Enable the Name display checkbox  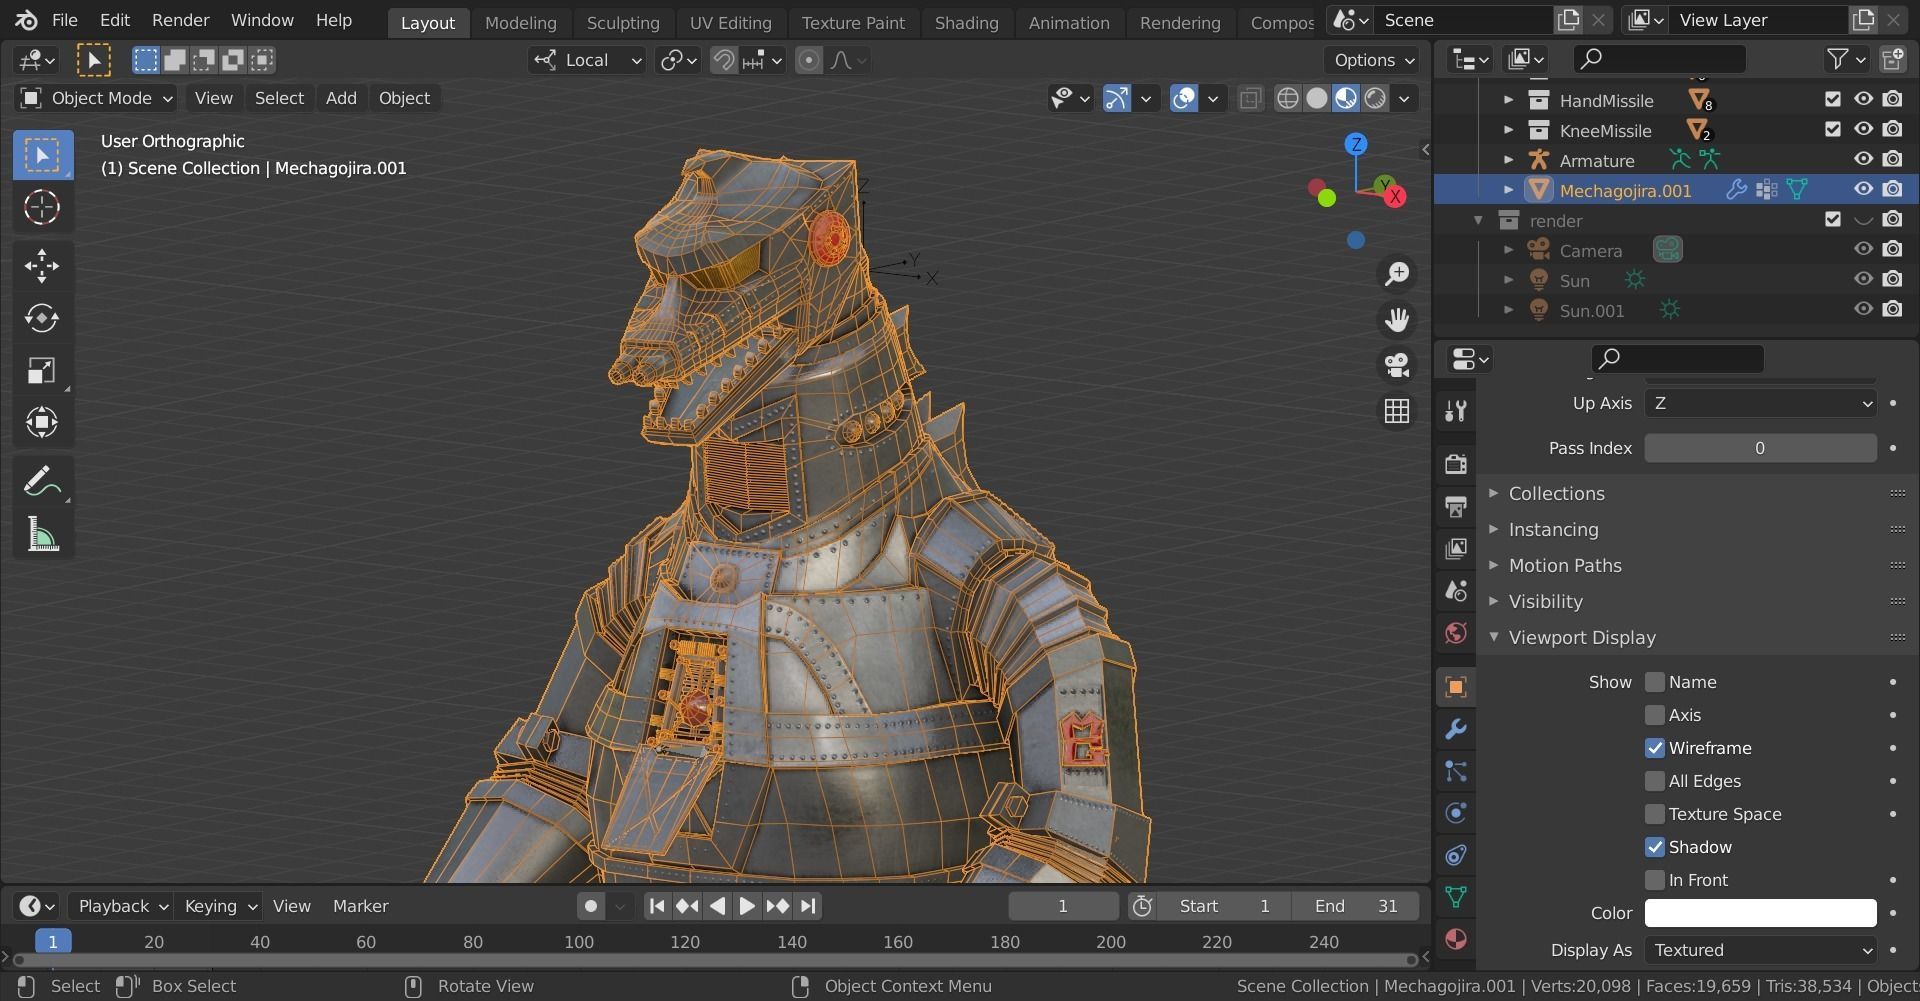(1655, 682)
